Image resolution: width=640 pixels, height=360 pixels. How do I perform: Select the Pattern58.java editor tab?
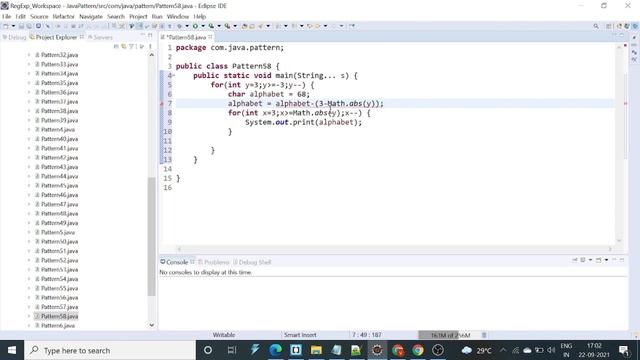(186, 37)
